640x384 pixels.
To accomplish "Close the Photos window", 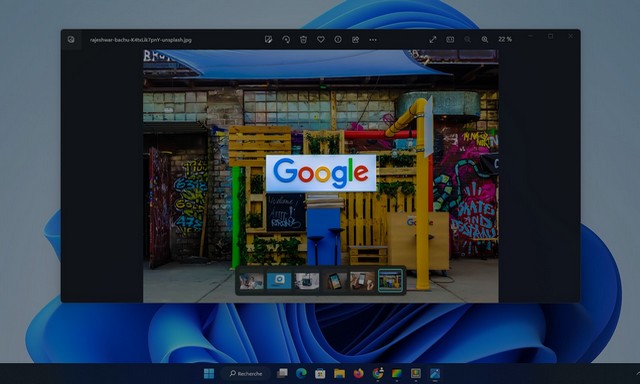I will coord(570,36).
